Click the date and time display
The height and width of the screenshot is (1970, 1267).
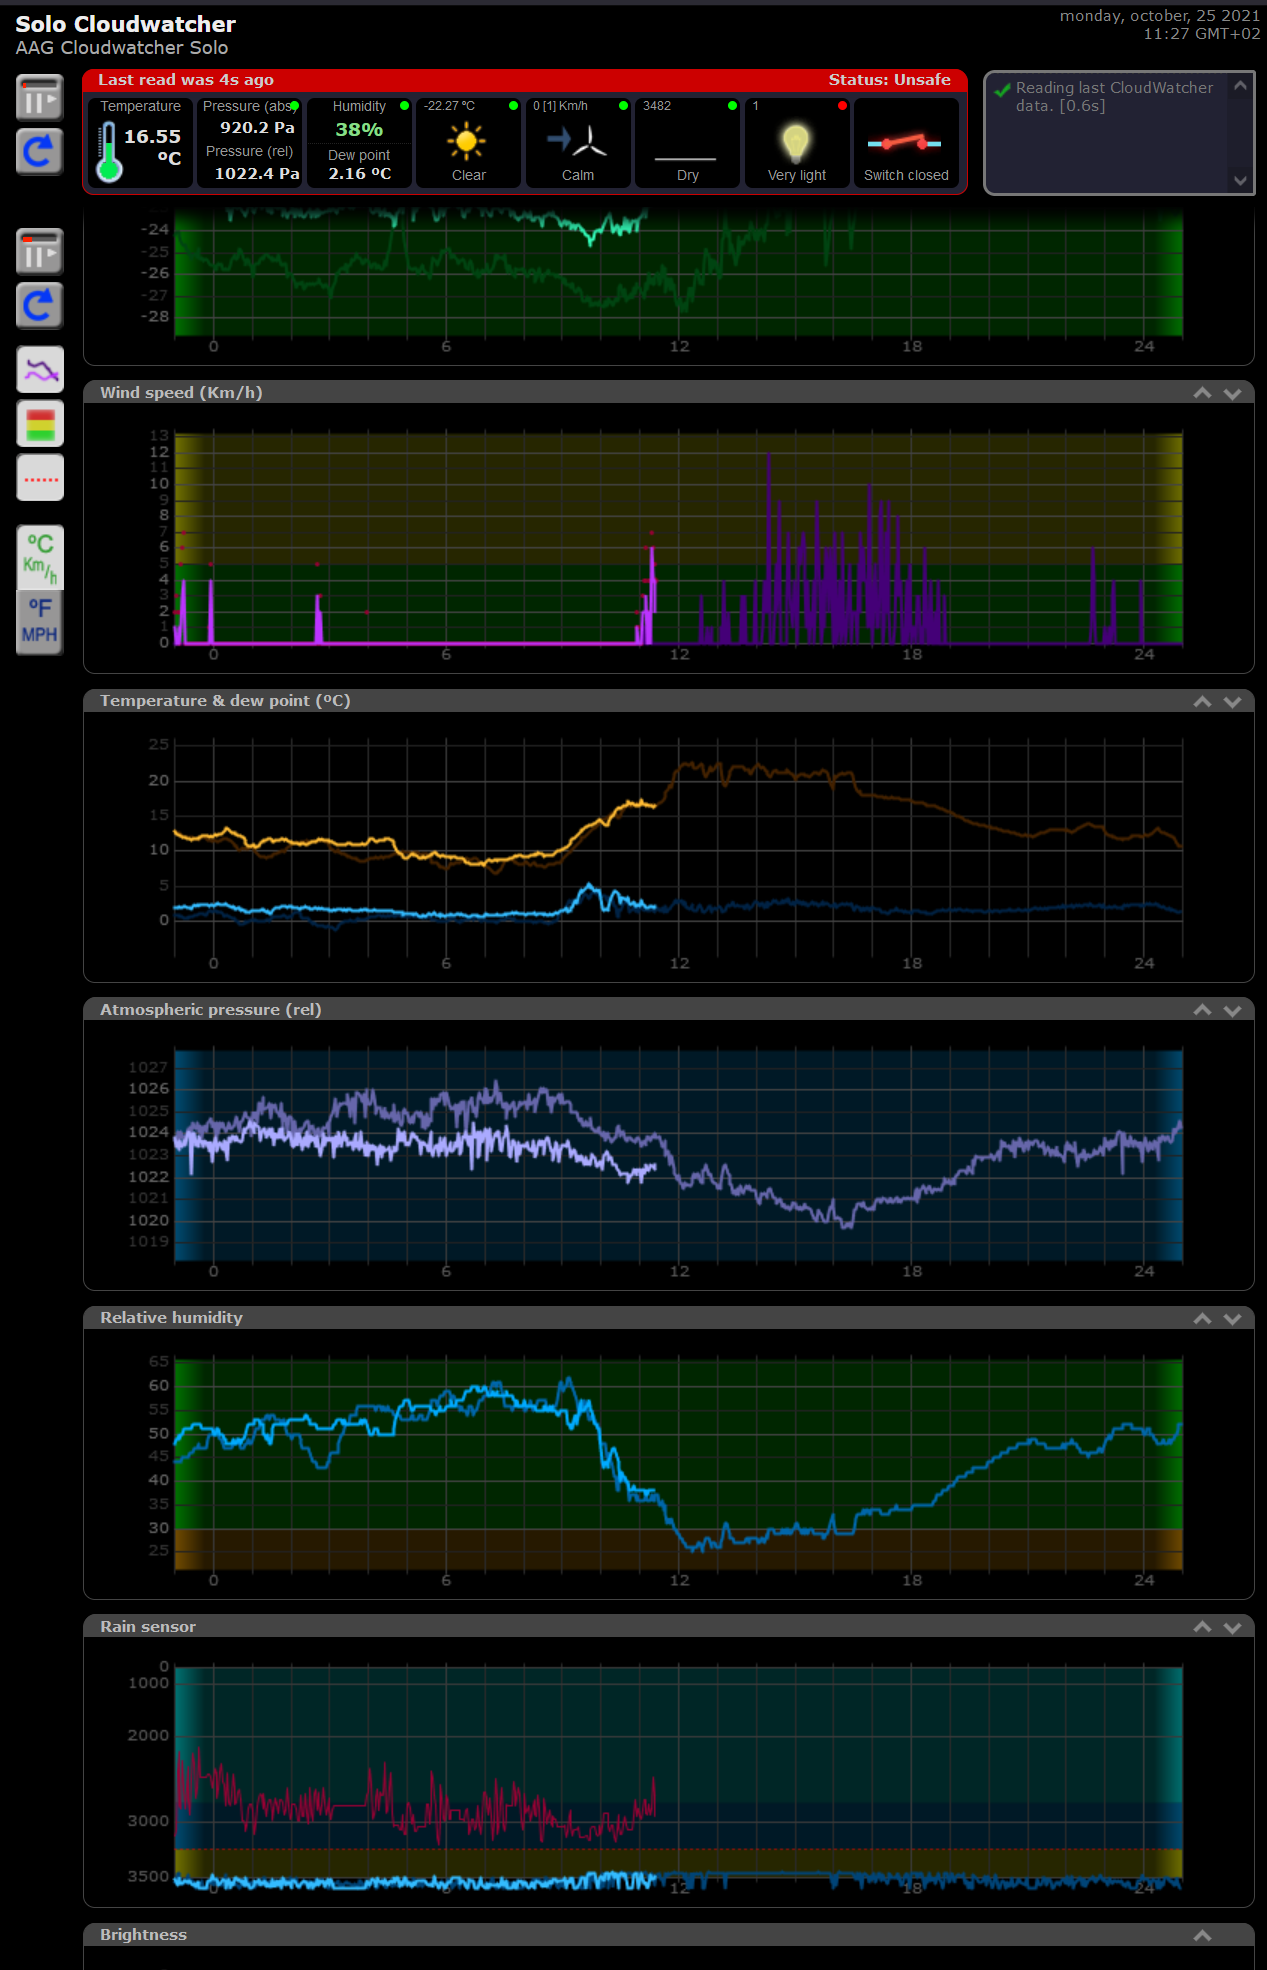(x=1160, y=25)
